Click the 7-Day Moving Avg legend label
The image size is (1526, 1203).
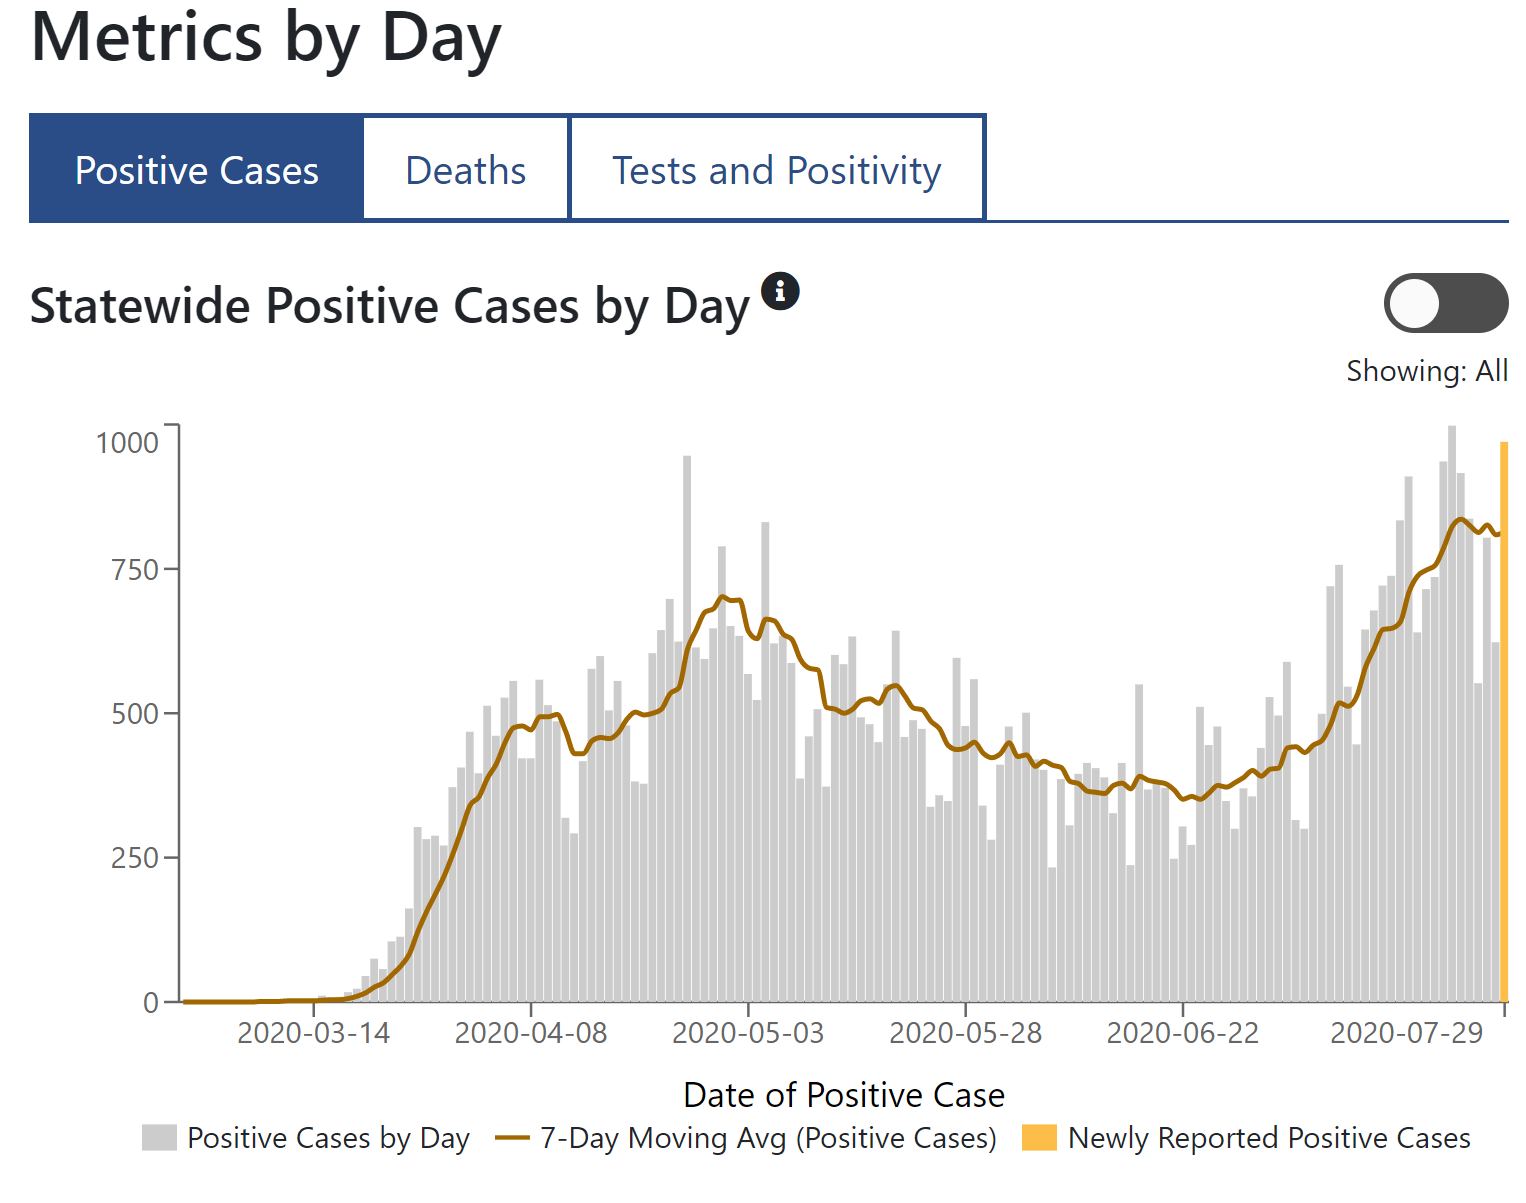[768, 1138]
